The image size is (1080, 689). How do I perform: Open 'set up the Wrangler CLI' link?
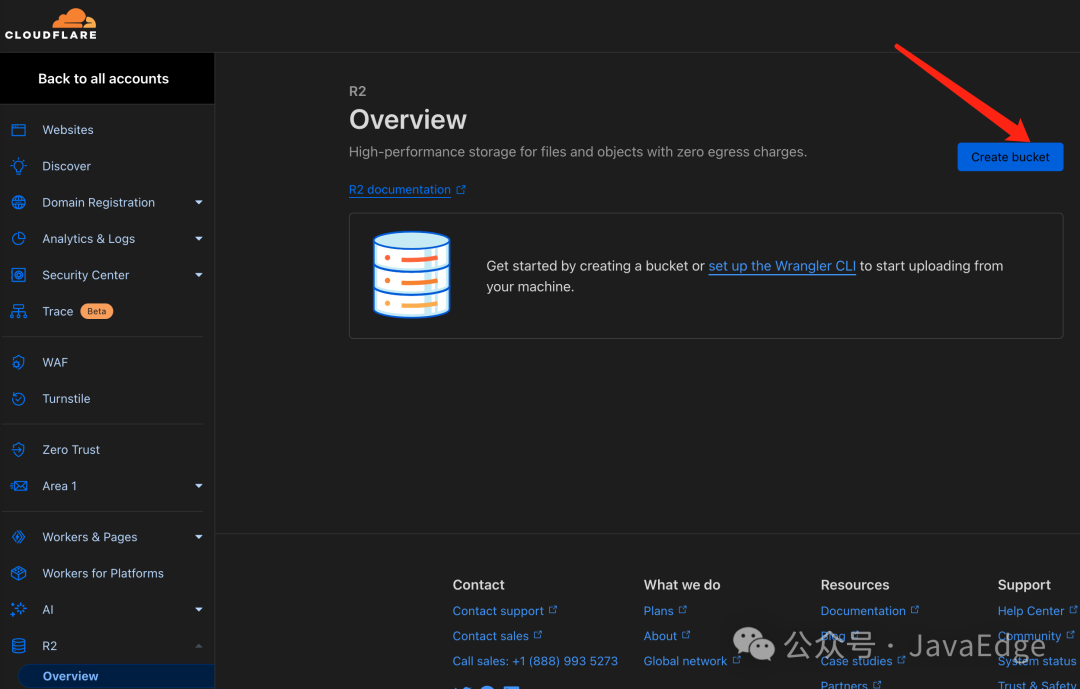pos(782,266)
